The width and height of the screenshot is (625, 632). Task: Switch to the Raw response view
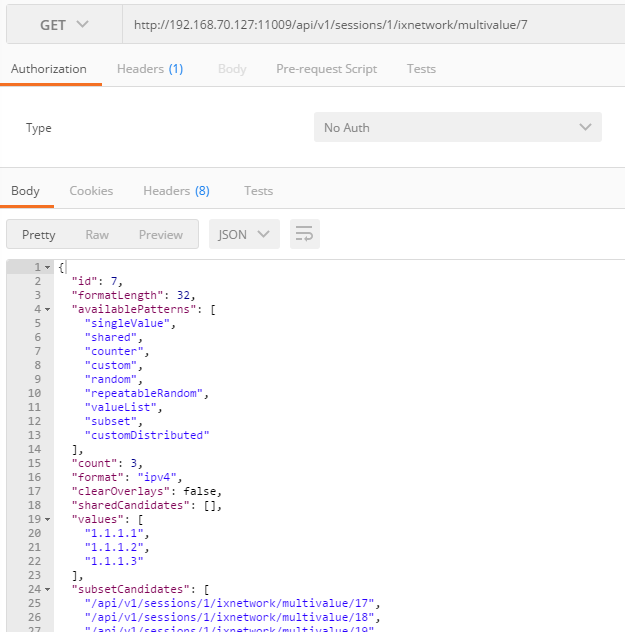97,235
